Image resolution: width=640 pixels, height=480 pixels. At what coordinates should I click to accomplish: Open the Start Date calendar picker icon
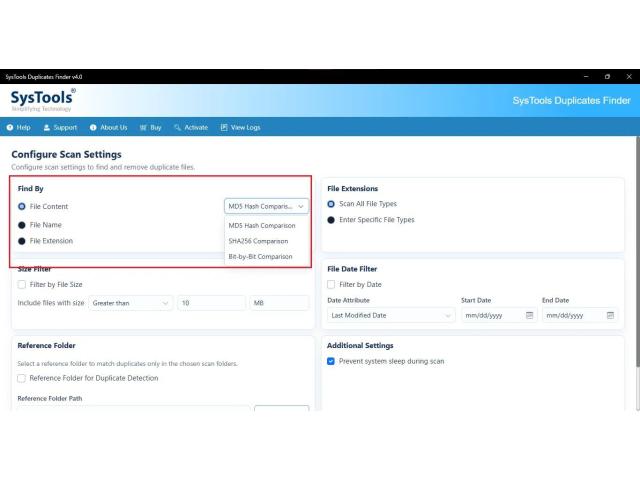[529, 315]
